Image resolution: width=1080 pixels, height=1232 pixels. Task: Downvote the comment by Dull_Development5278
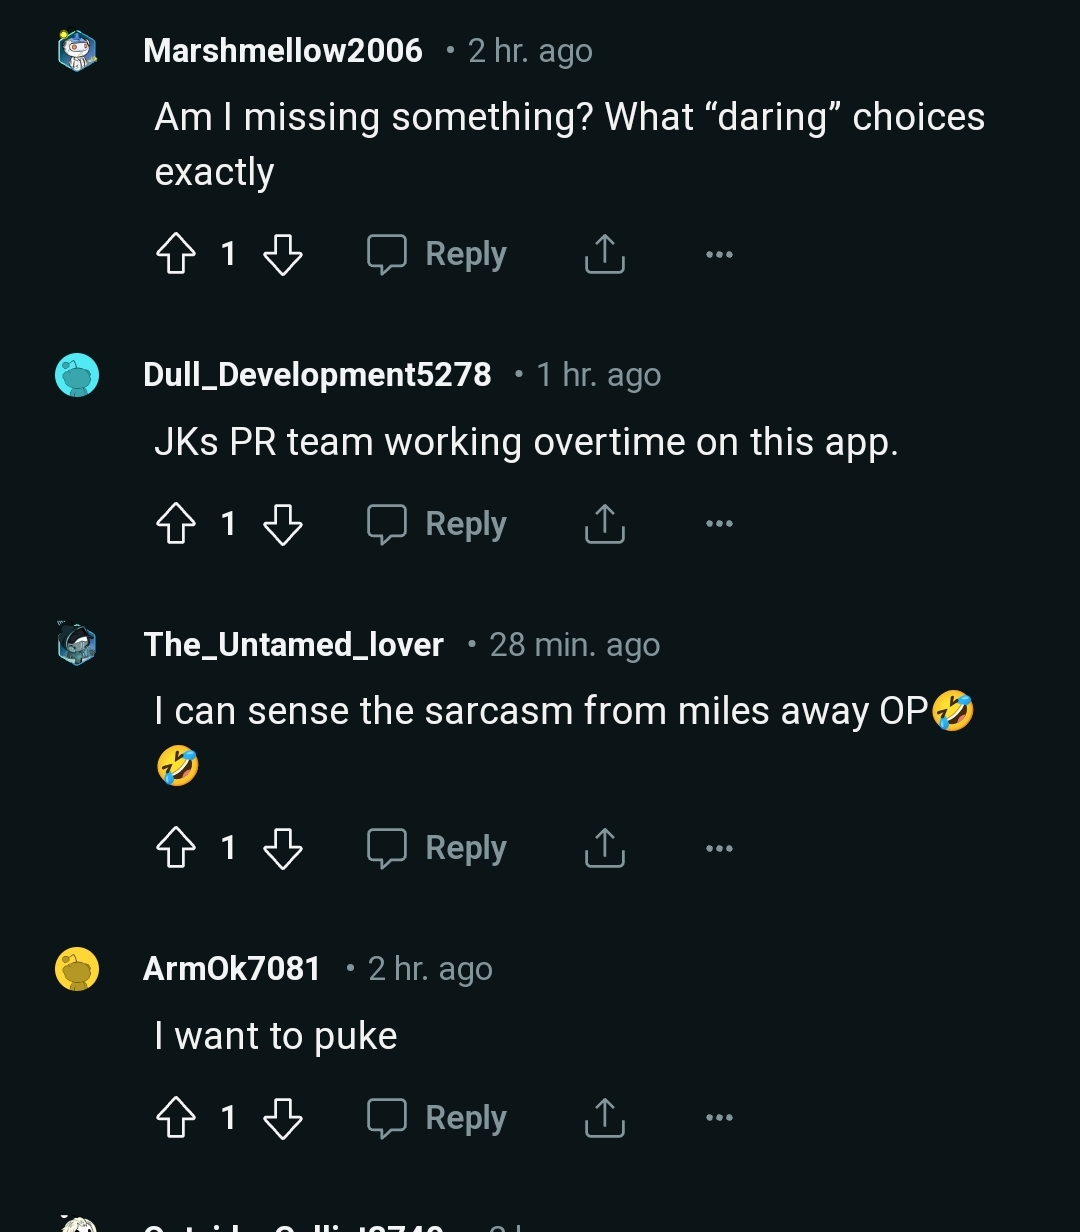(x=283, y=523)
